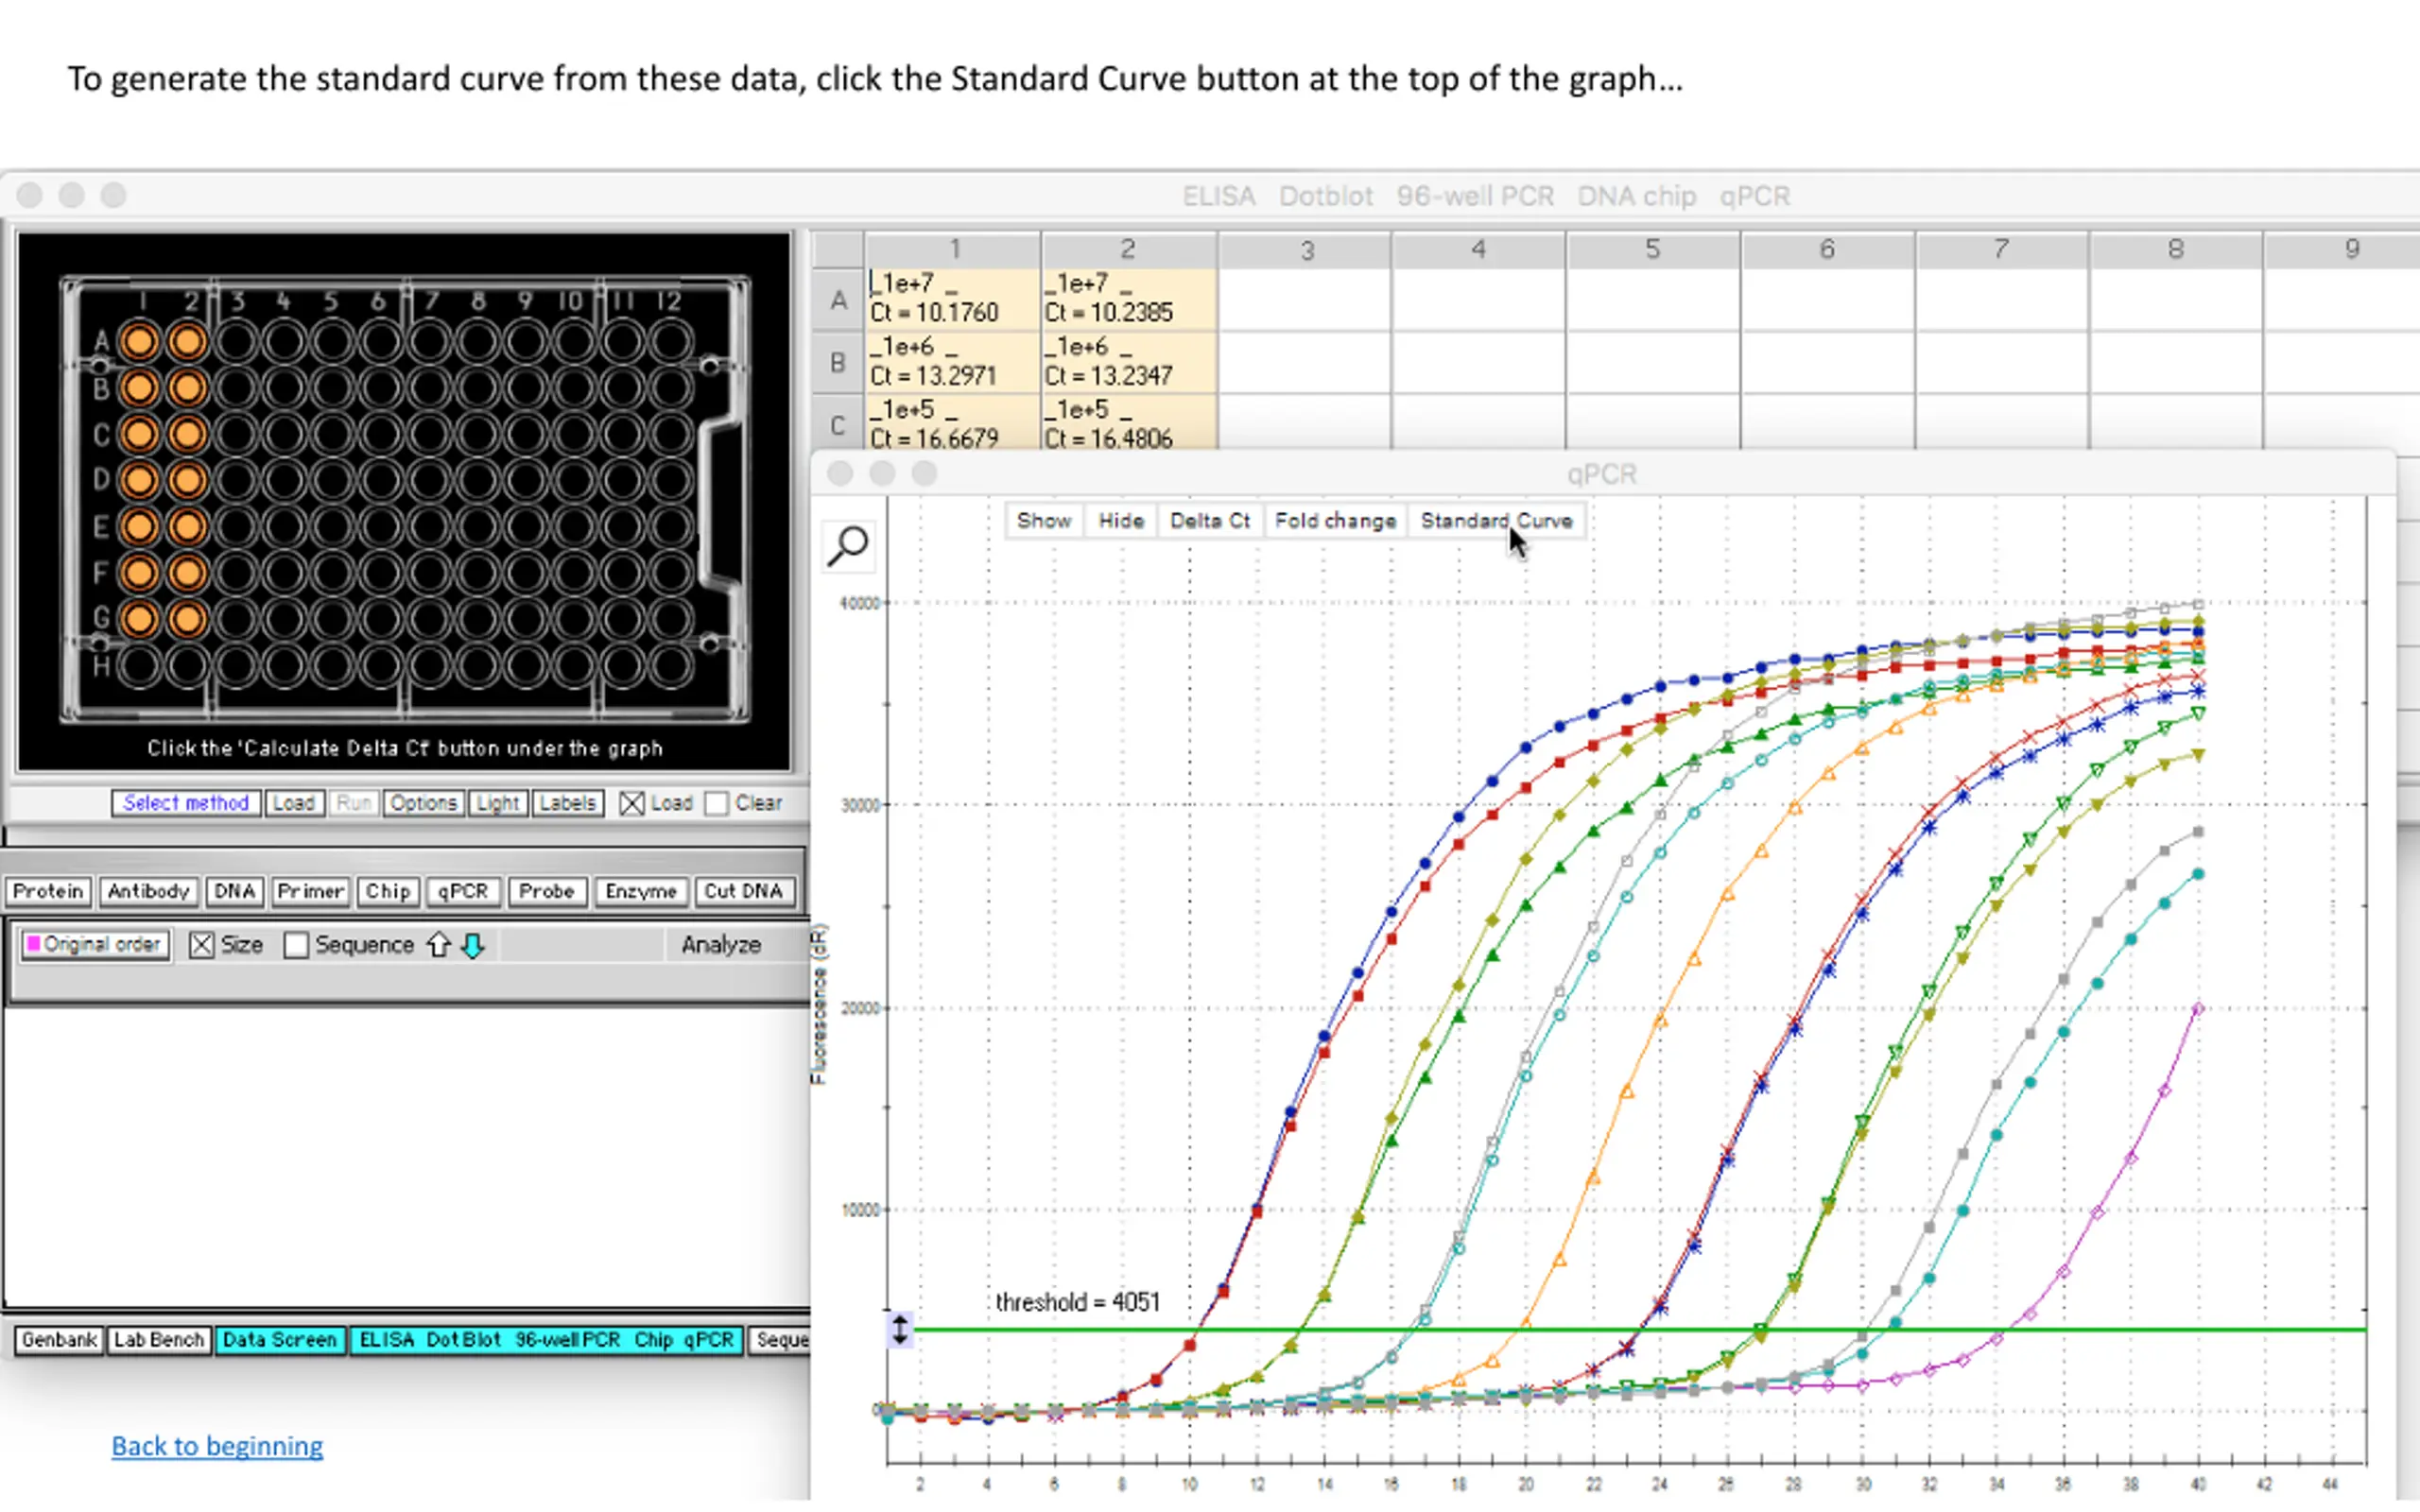This screenshot has width=2420, height=1512.
Task: Click empty well H1 in the plate
Action: click(140, 666)
